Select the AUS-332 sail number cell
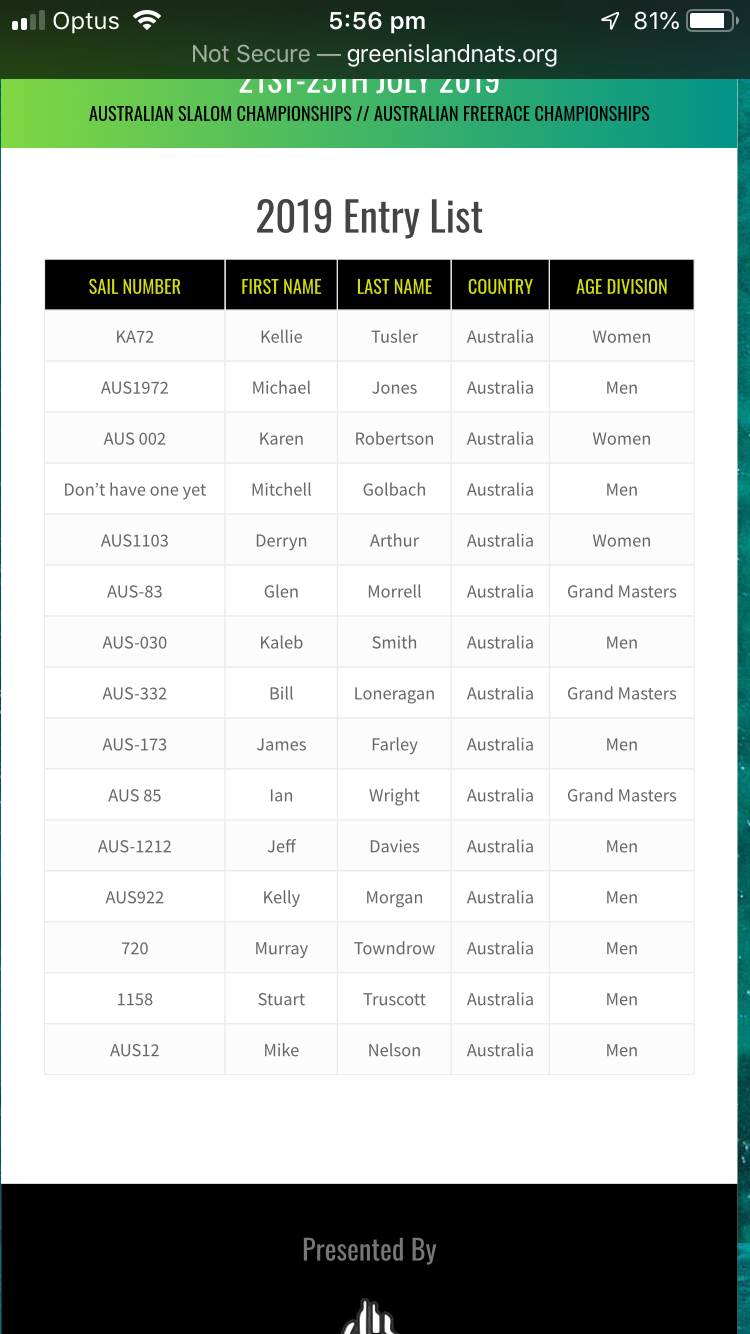 point(134,694)
